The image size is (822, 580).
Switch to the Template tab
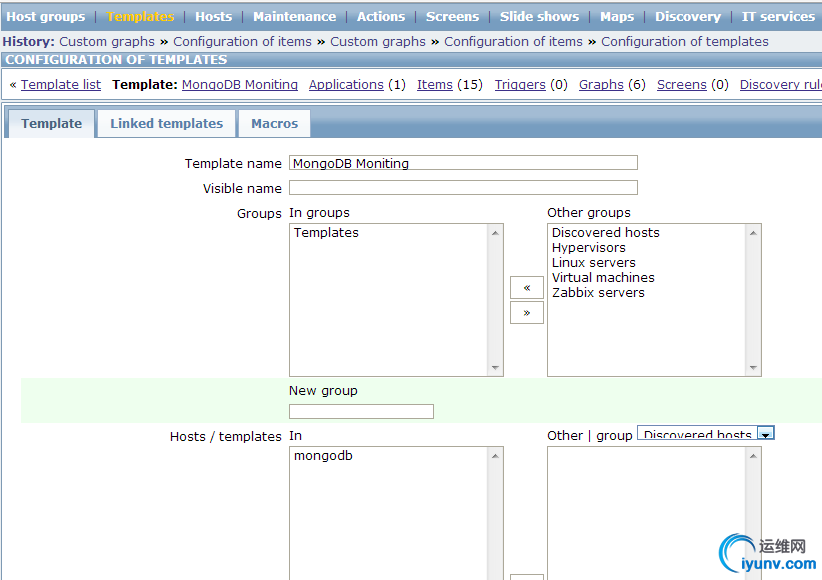[51, 124]
